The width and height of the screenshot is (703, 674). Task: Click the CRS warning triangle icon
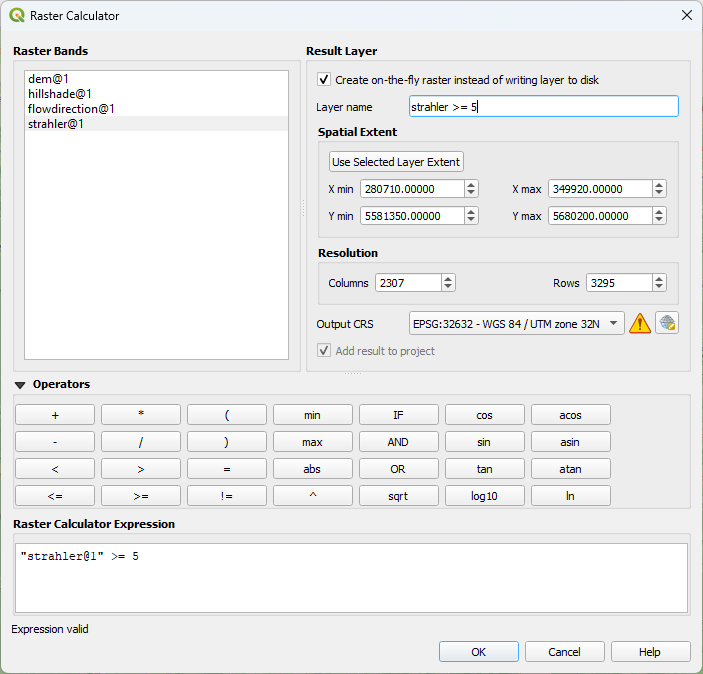pos(640,323)
